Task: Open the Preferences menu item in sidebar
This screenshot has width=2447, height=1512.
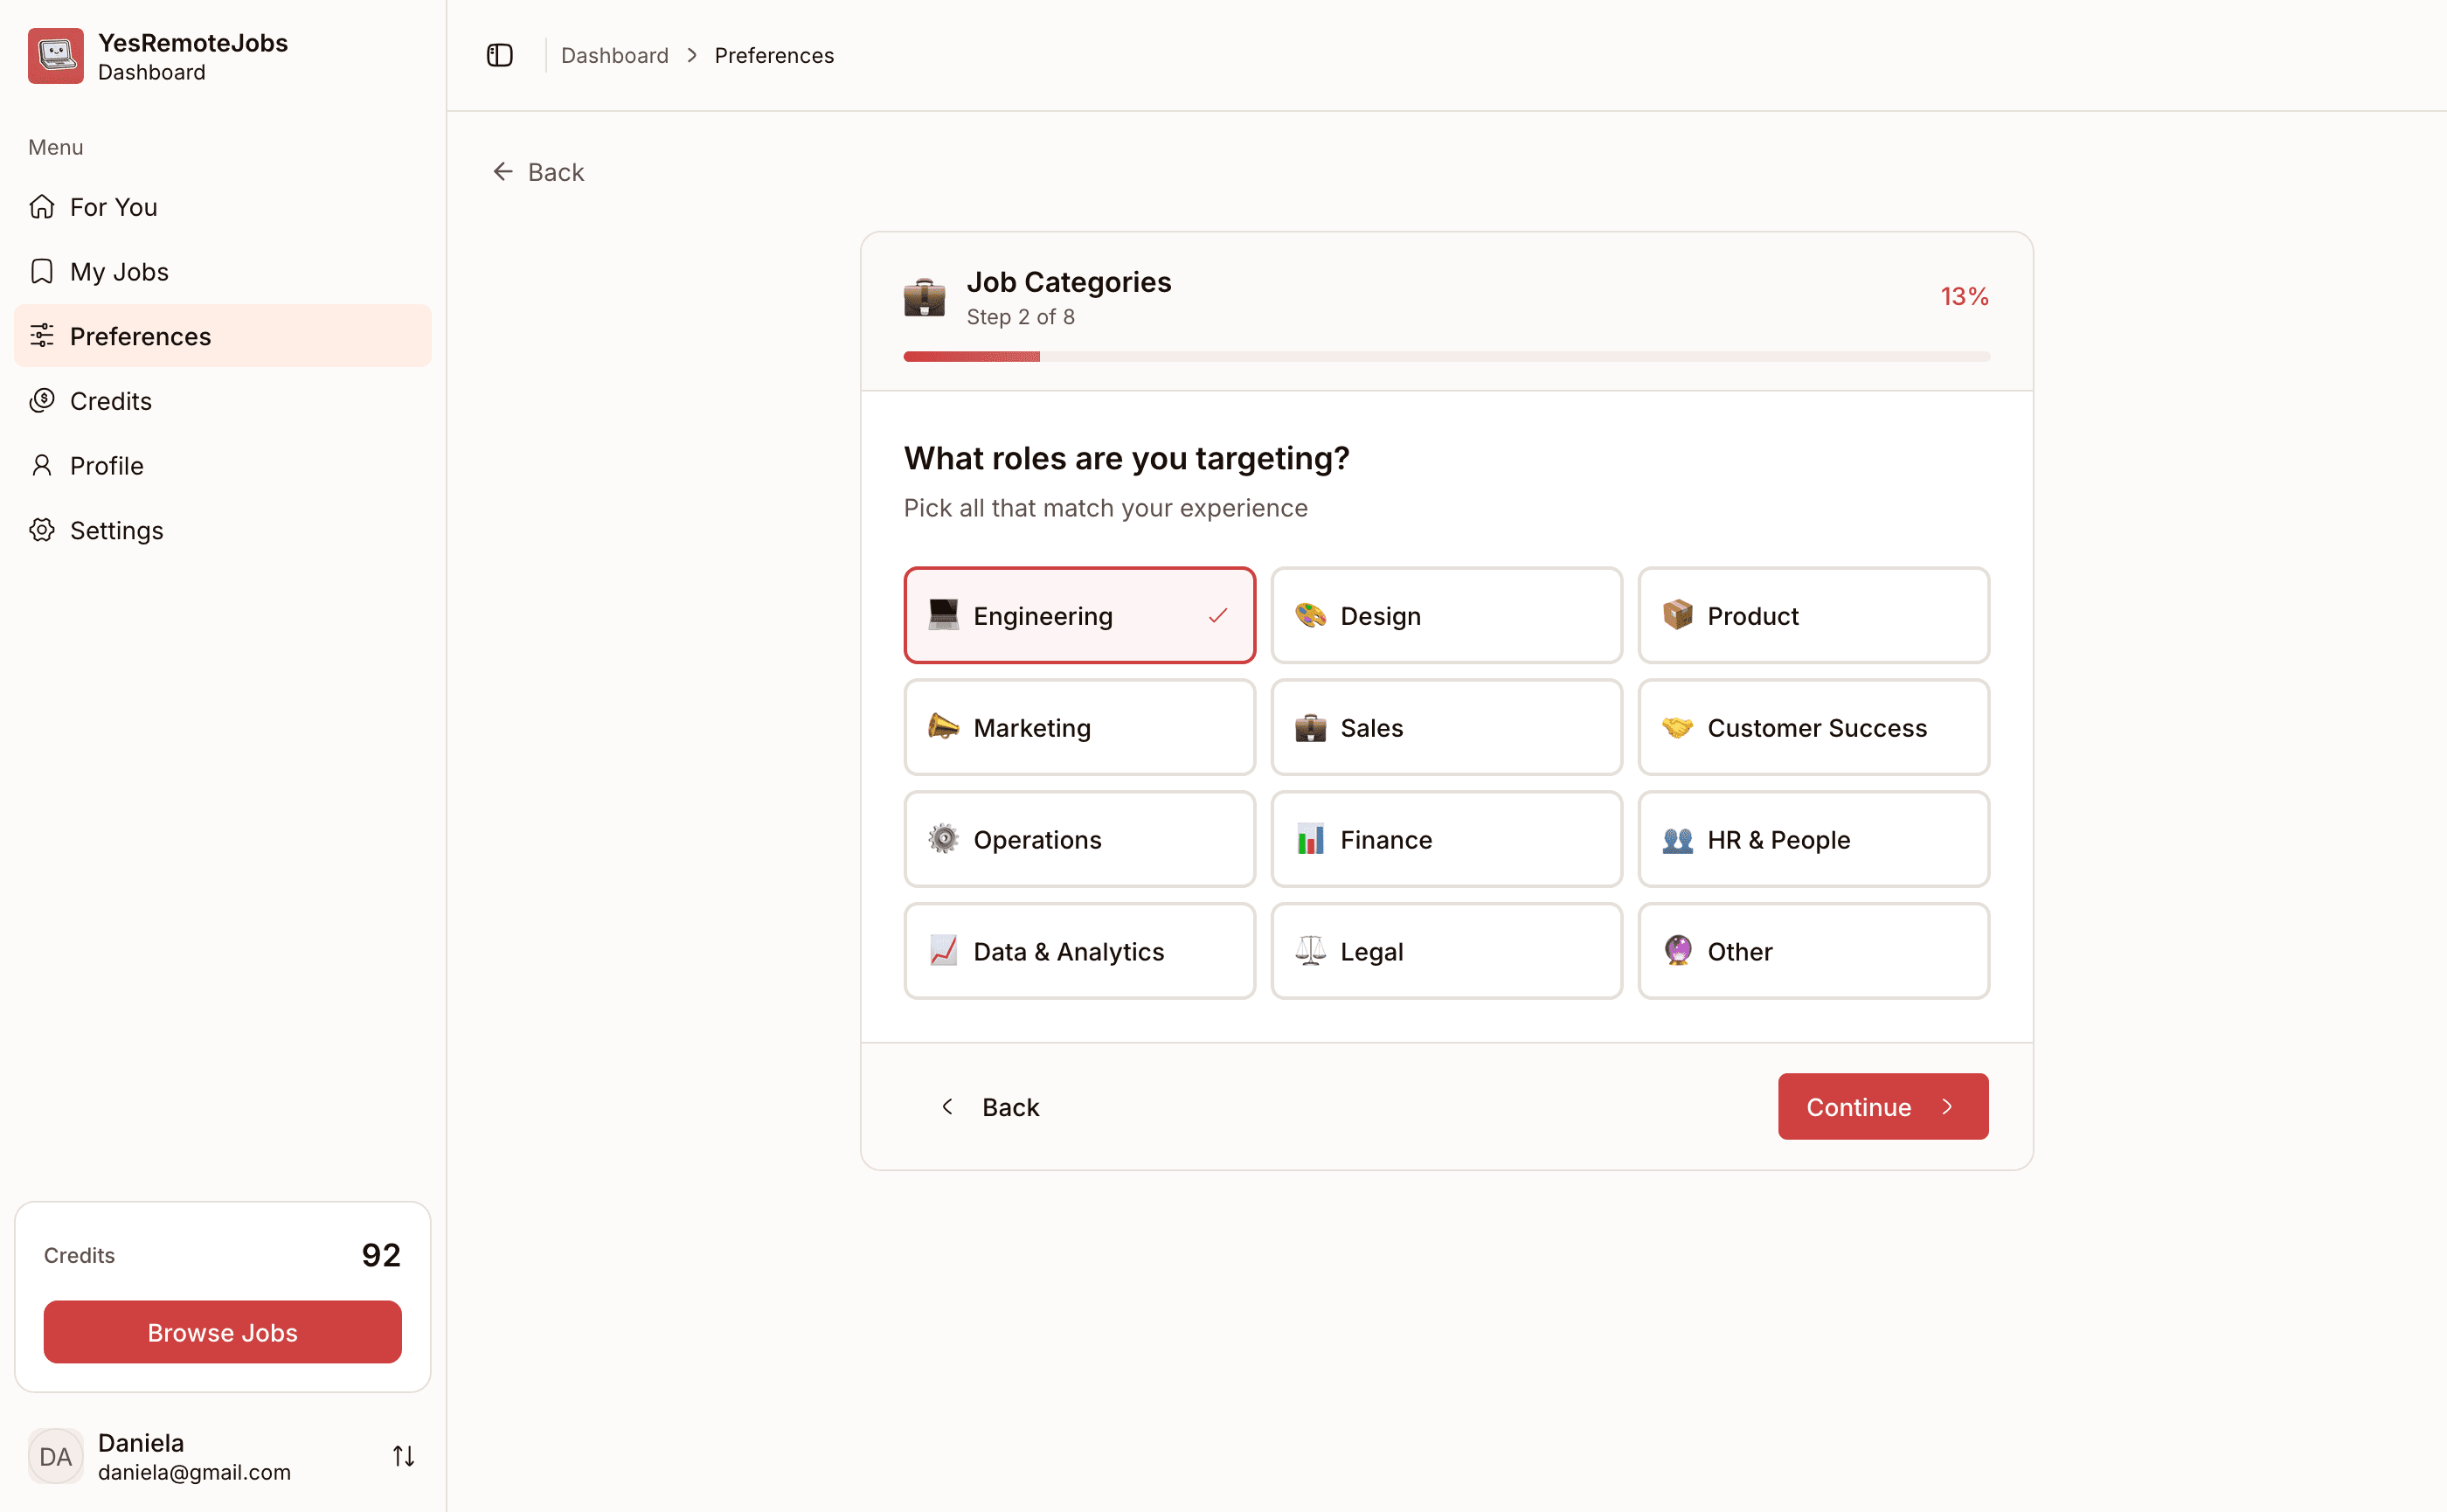Action: 140,336
